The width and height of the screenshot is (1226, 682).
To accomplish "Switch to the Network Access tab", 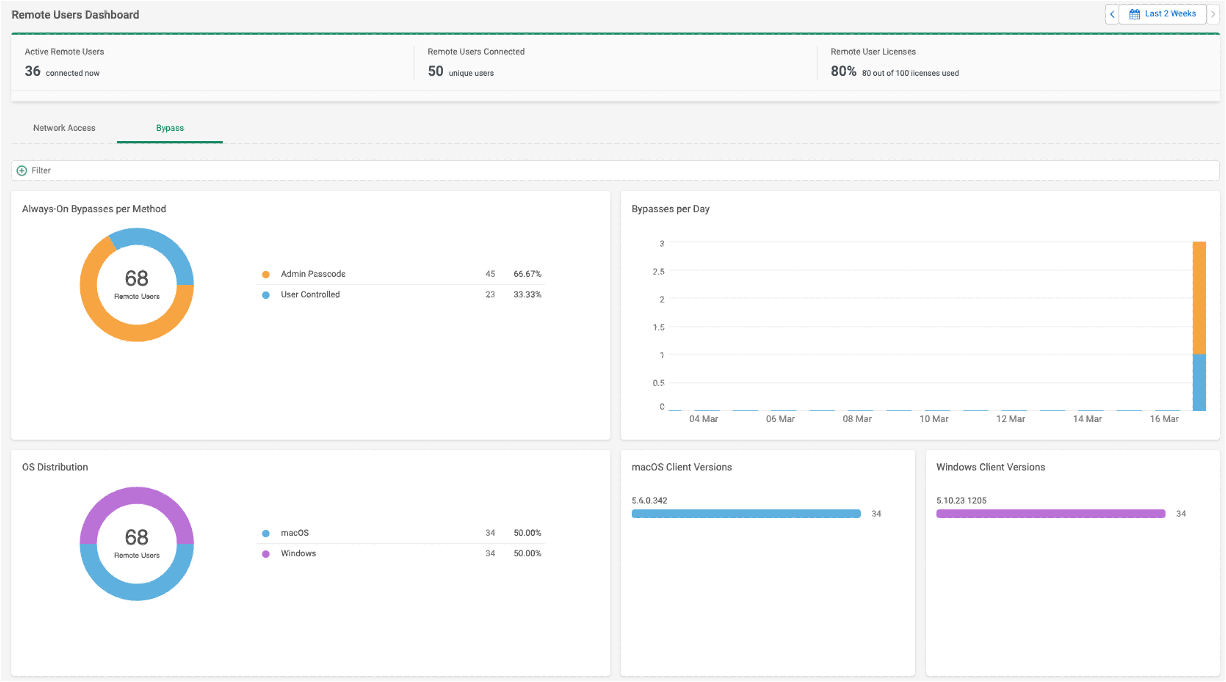I will click(x=64, y=128).
